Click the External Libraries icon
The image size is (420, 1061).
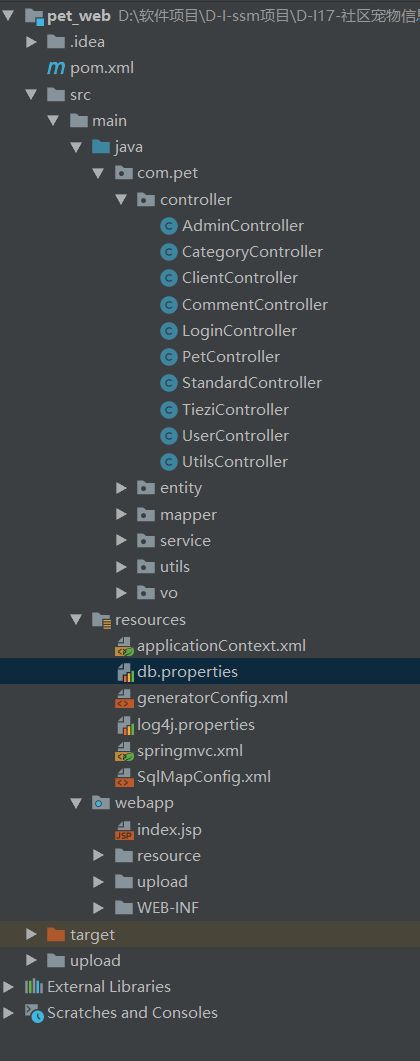point(34,987)
